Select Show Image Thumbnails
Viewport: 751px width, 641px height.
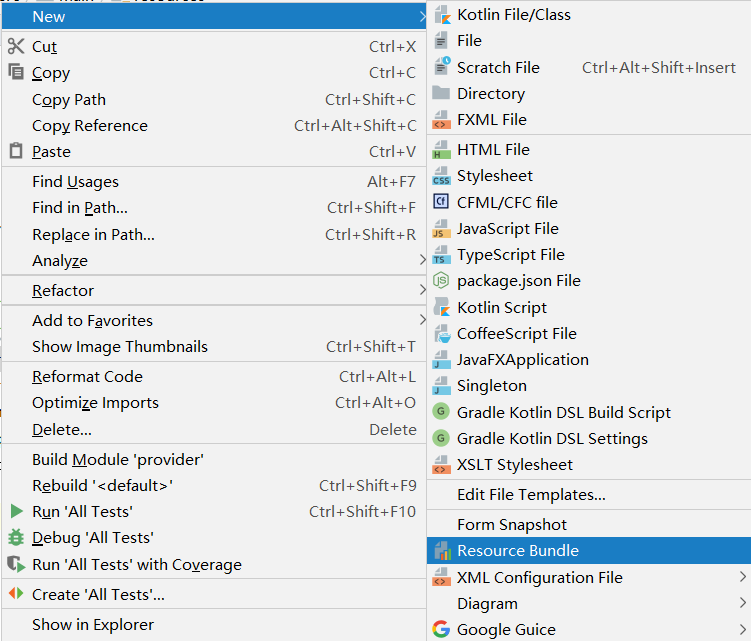[x=214, y=346]
